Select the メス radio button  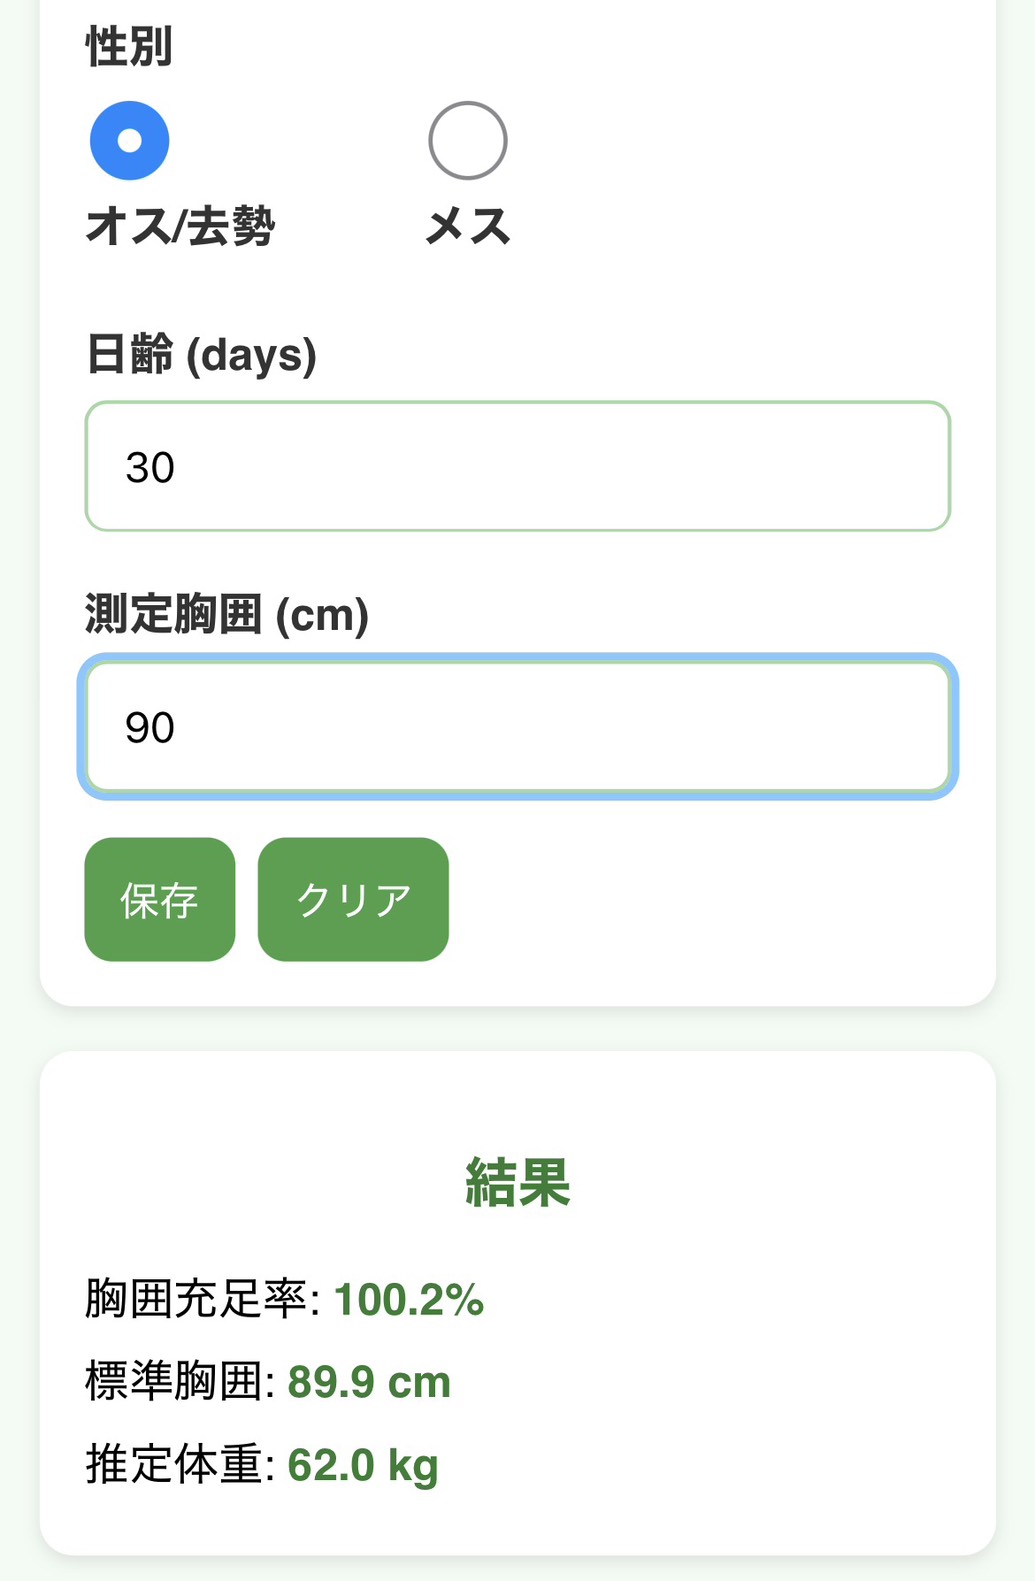tap(467, 141)
